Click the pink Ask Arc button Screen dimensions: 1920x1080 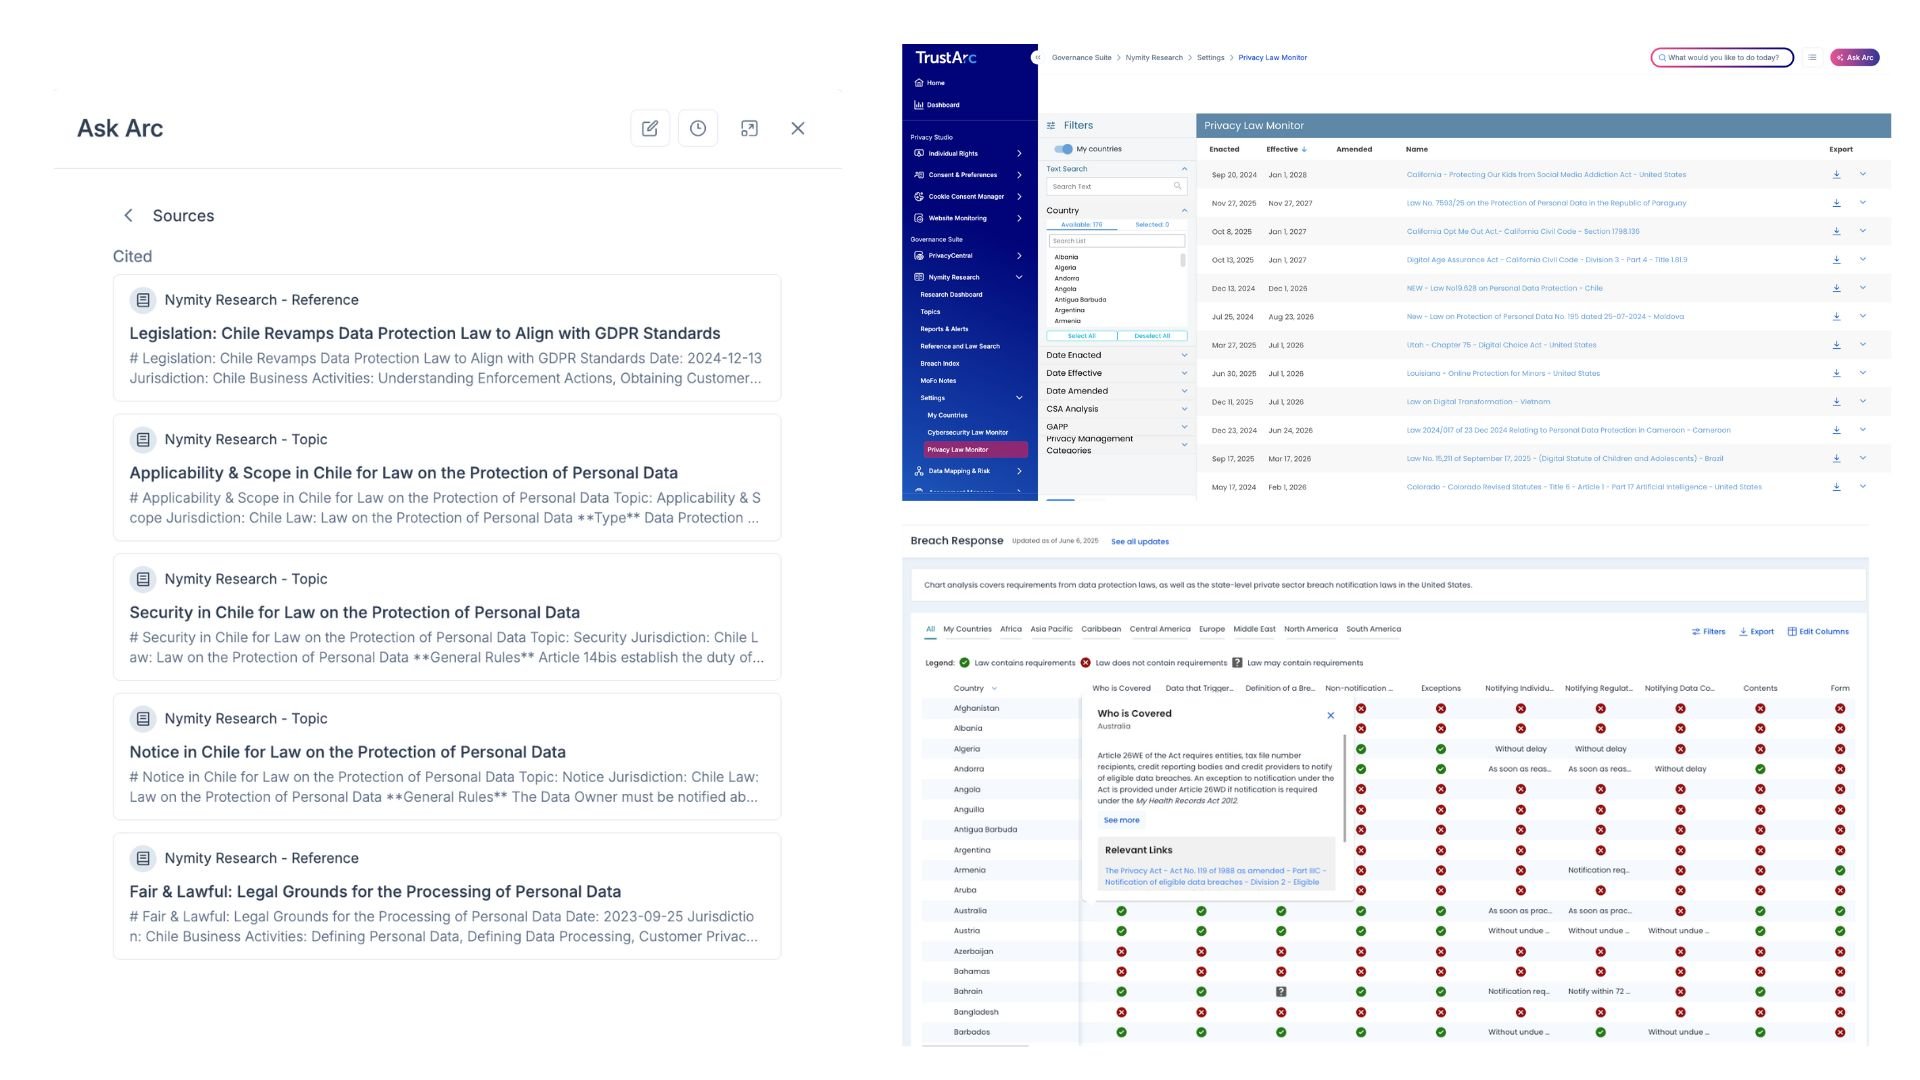pos(1855,58)
